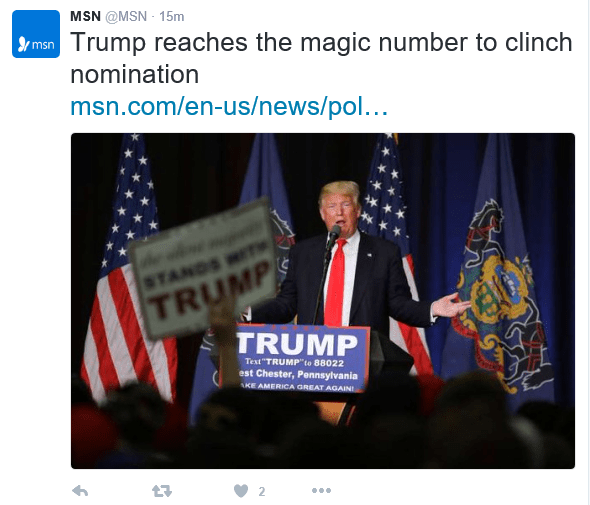Like the tweet with heart icon

click(x=241, y=491)
